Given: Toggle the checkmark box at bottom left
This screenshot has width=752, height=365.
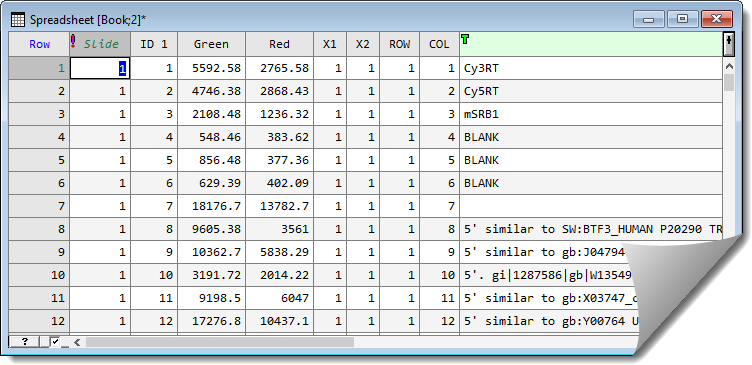Looking at the screenshot, I should pyautogui.click(x=55, y=341).
